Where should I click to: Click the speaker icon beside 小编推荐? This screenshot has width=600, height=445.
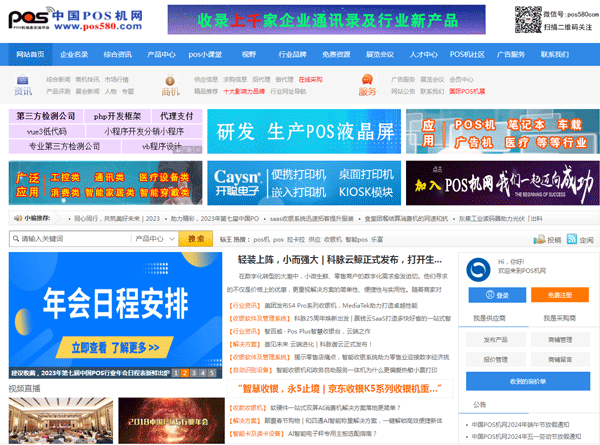[x=18, y=218]
